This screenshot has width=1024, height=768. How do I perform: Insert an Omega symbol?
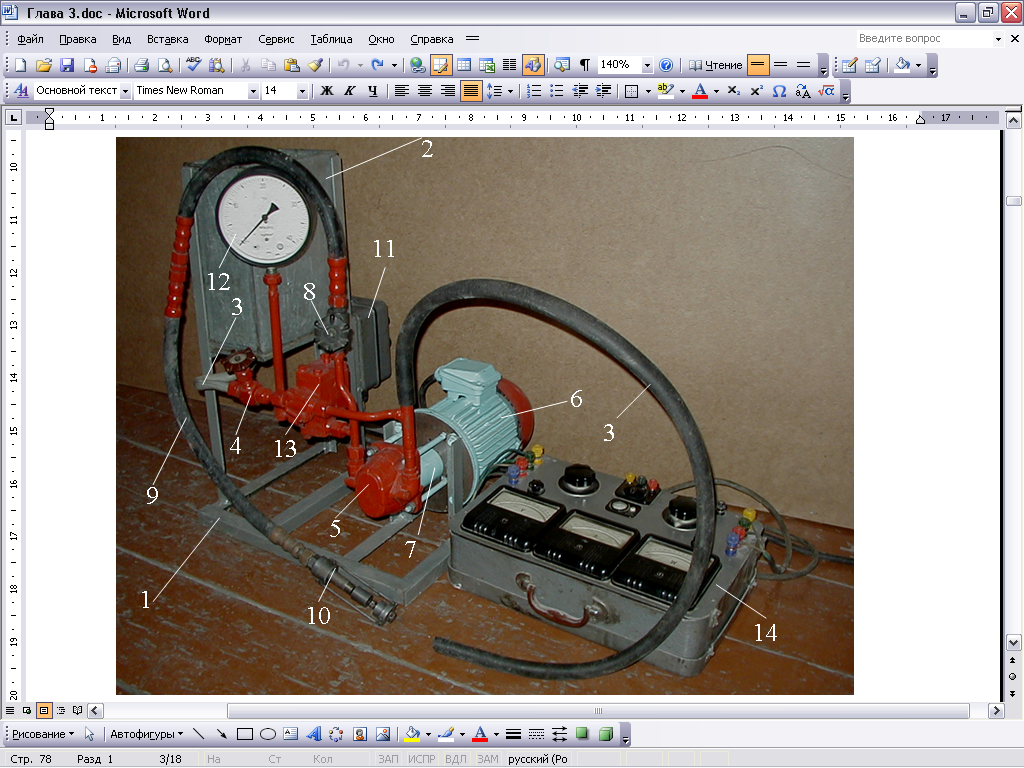tap(779, 91)
